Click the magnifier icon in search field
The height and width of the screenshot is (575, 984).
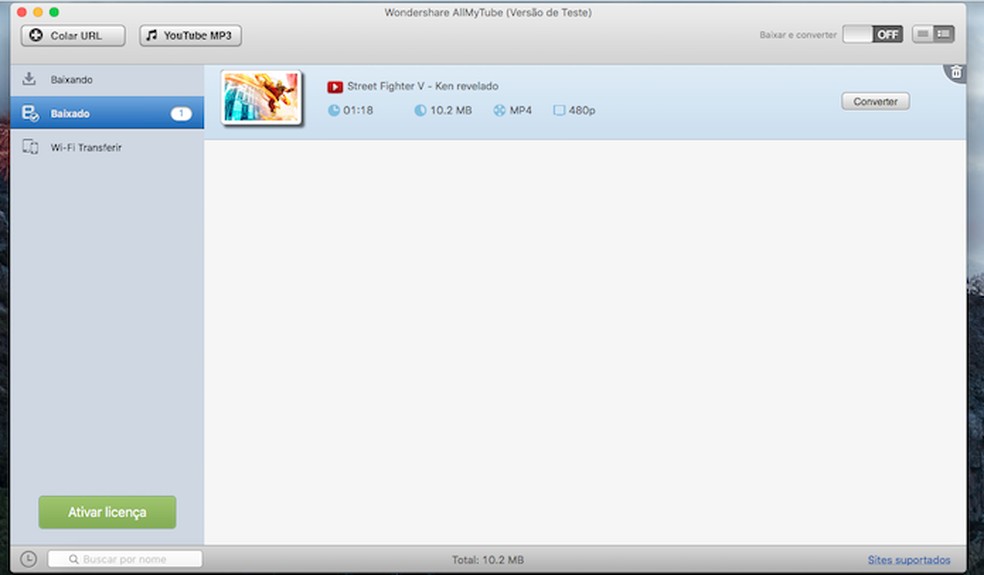(73, 559)
